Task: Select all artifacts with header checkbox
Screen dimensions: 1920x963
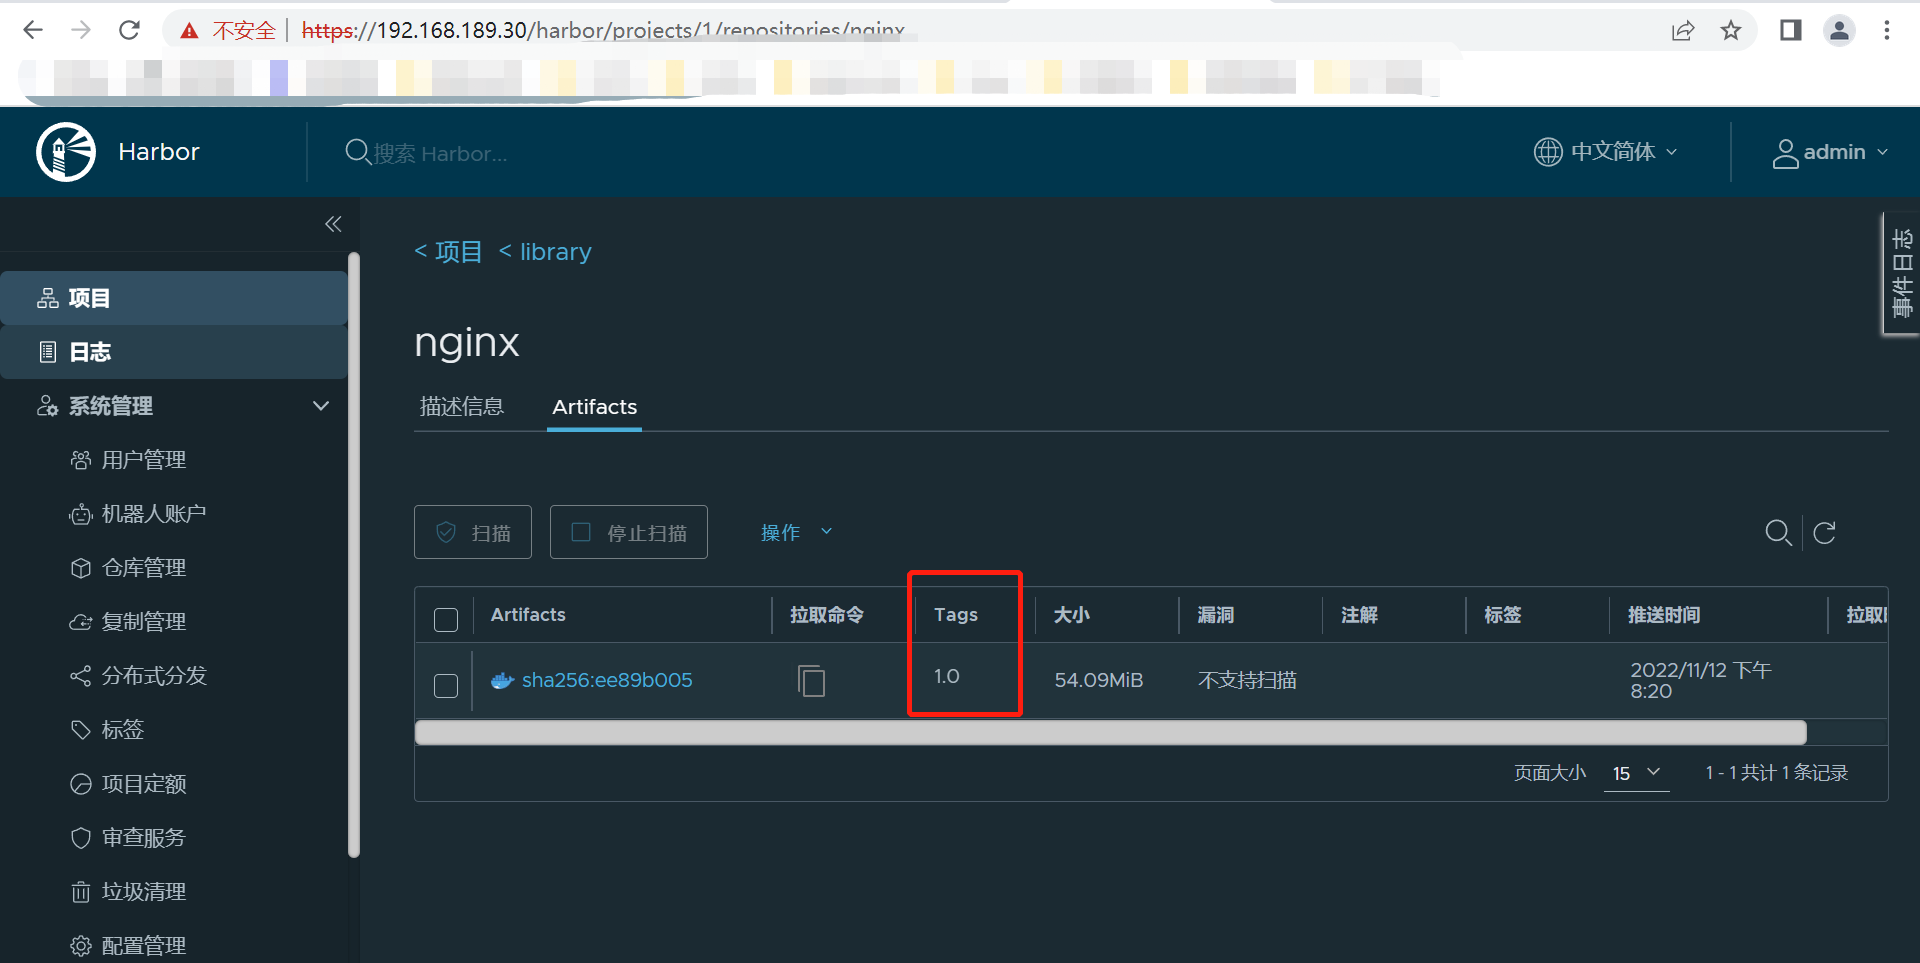Action: [x=446, y=620]
